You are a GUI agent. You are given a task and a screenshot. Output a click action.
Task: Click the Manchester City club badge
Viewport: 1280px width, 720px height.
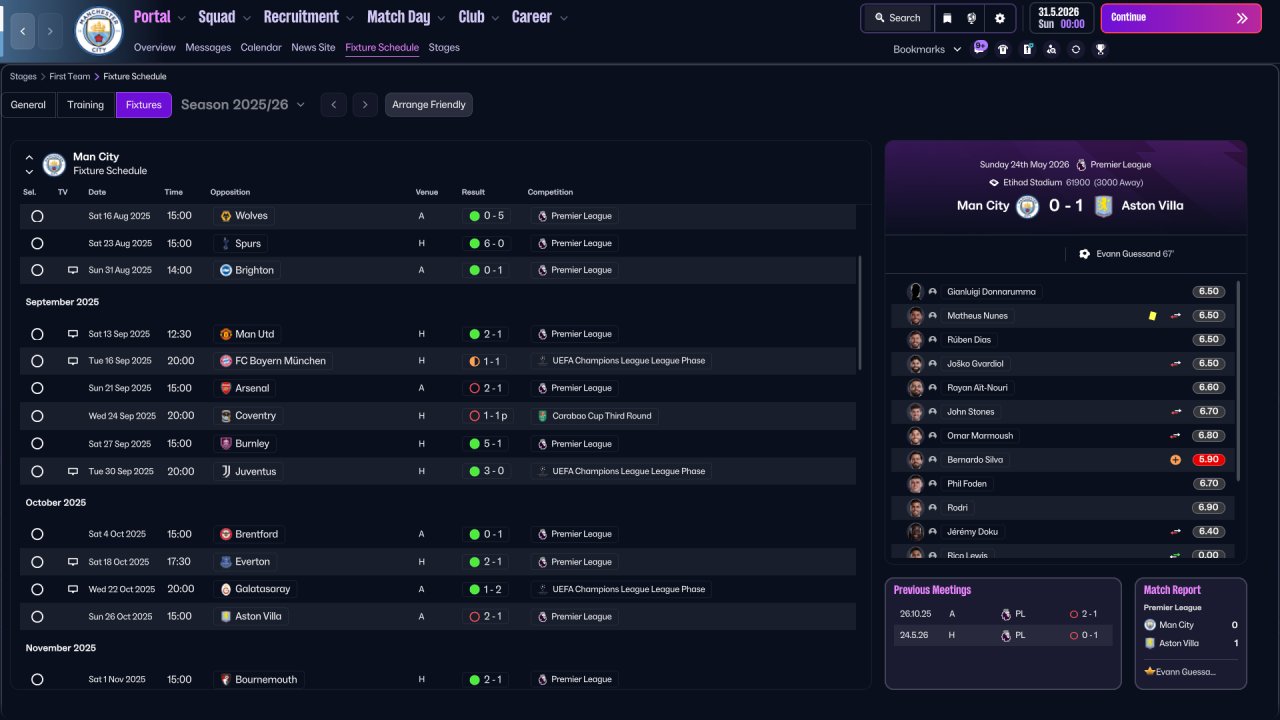click(x=99, y=31)
